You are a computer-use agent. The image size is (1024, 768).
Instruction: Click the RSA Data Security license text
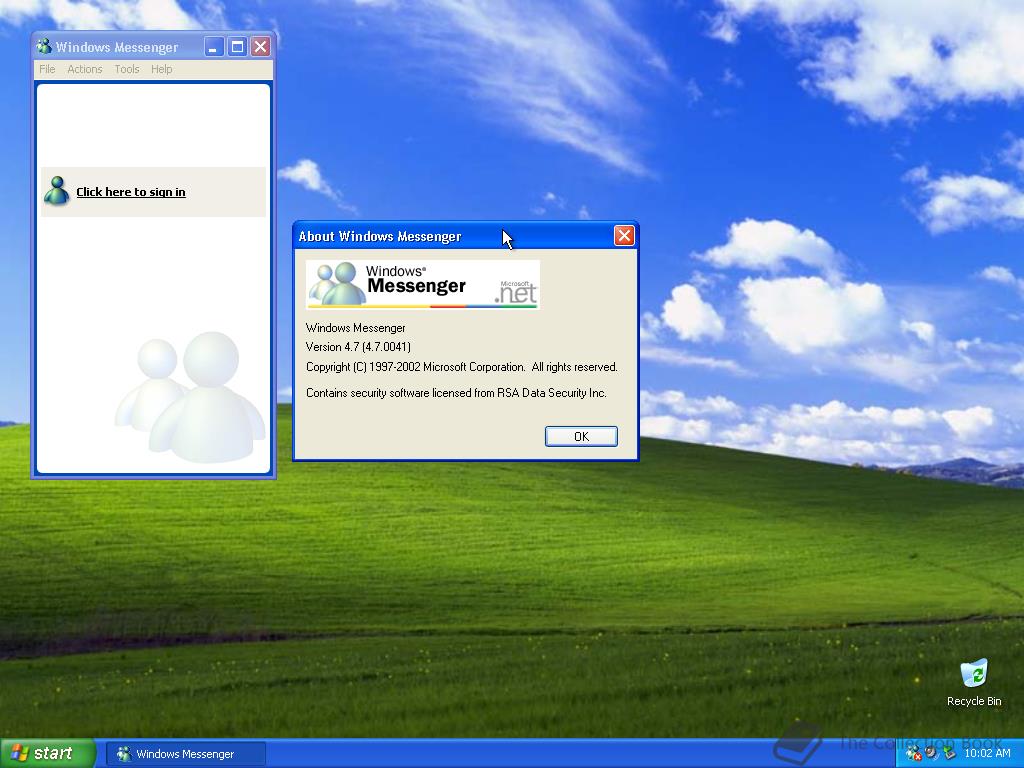coord(456,392)
